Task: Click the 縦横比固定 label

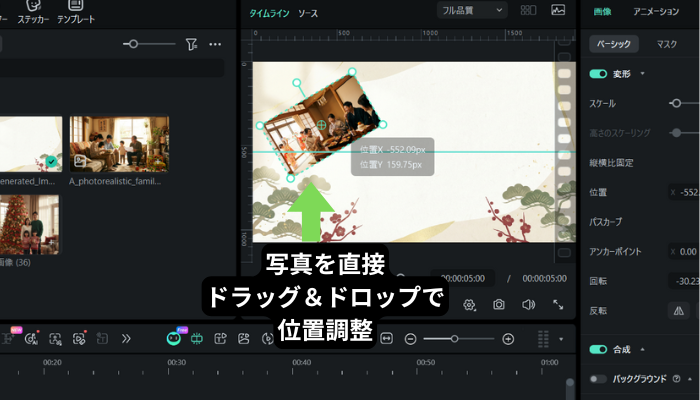Action: pos(611,163)
